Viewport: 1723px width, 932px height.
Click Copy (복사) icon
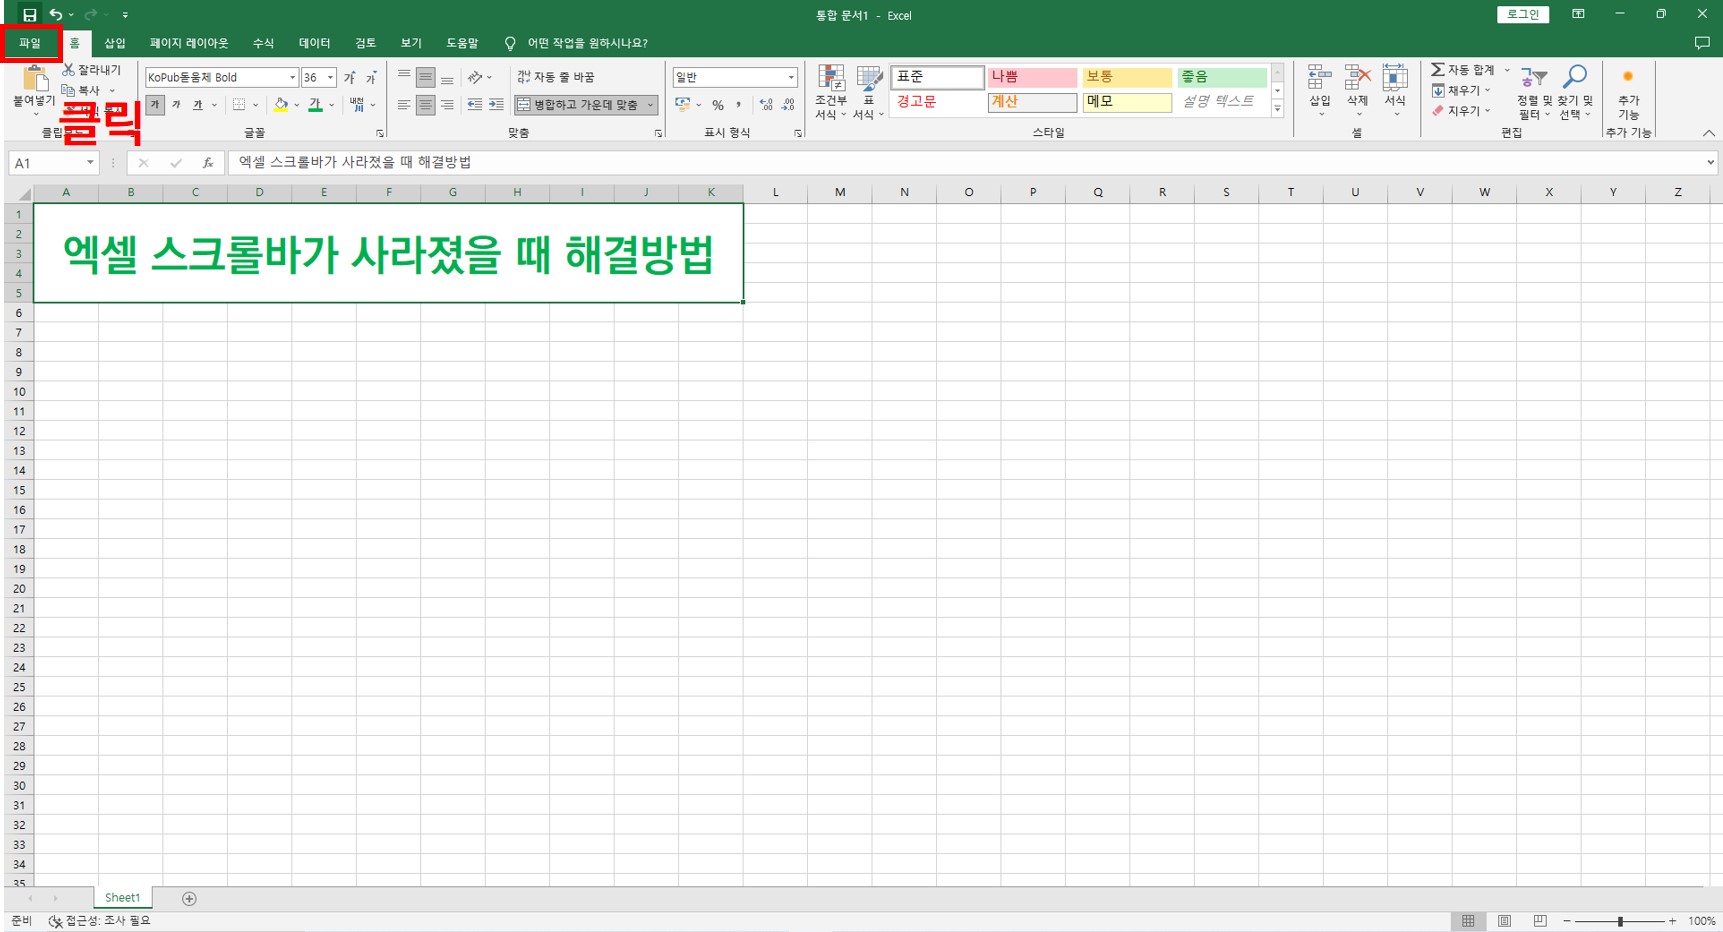[x=68, y=90]
